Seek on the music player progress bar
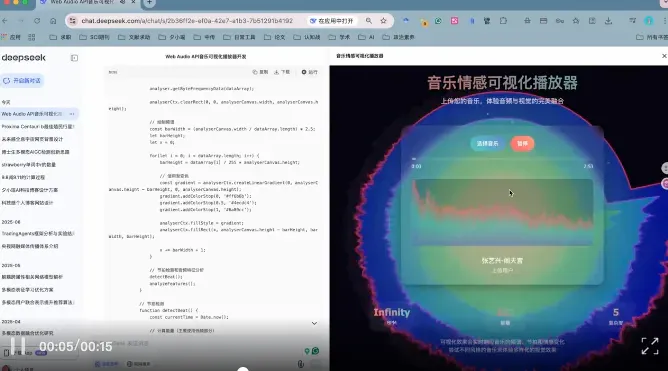This screenshot has width=668, height=371. (x=502, y=159)
